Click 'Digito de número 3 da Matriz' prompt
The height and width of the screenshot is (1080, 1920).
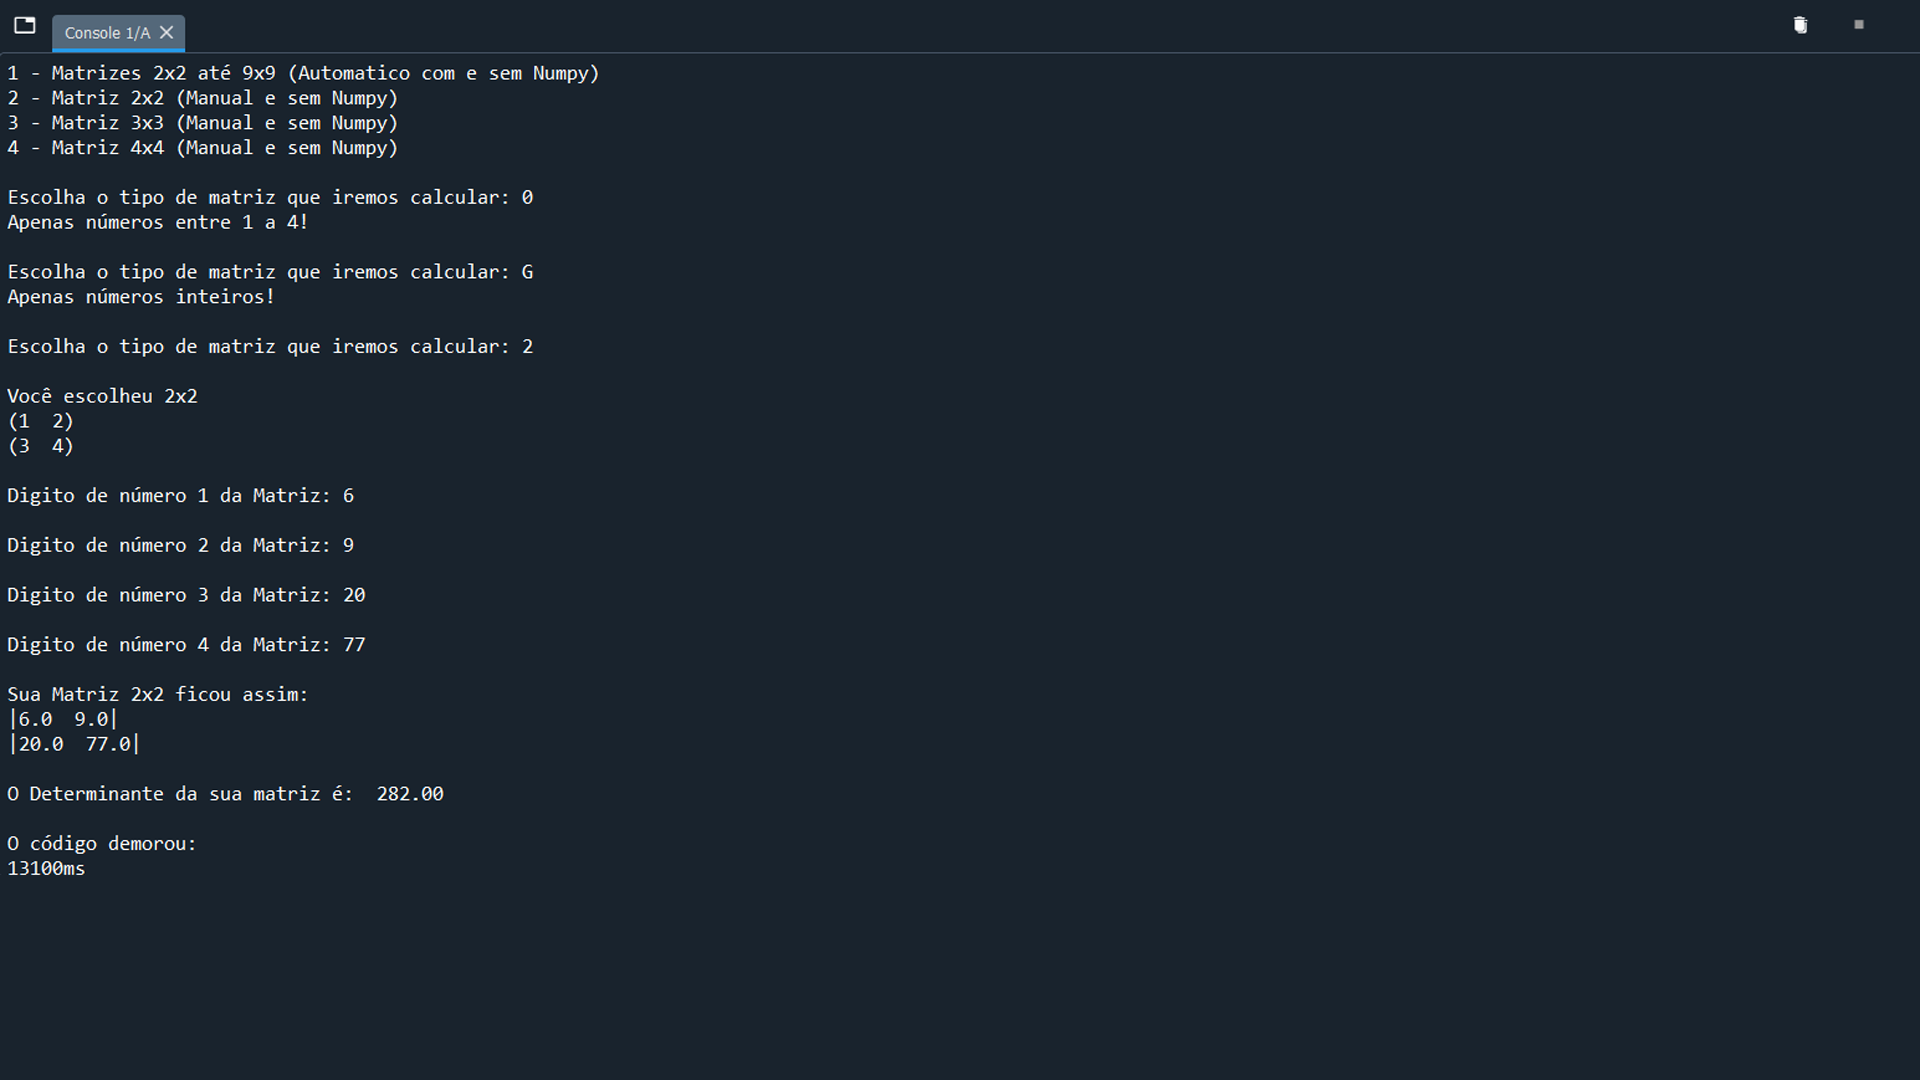pos(168,595)
